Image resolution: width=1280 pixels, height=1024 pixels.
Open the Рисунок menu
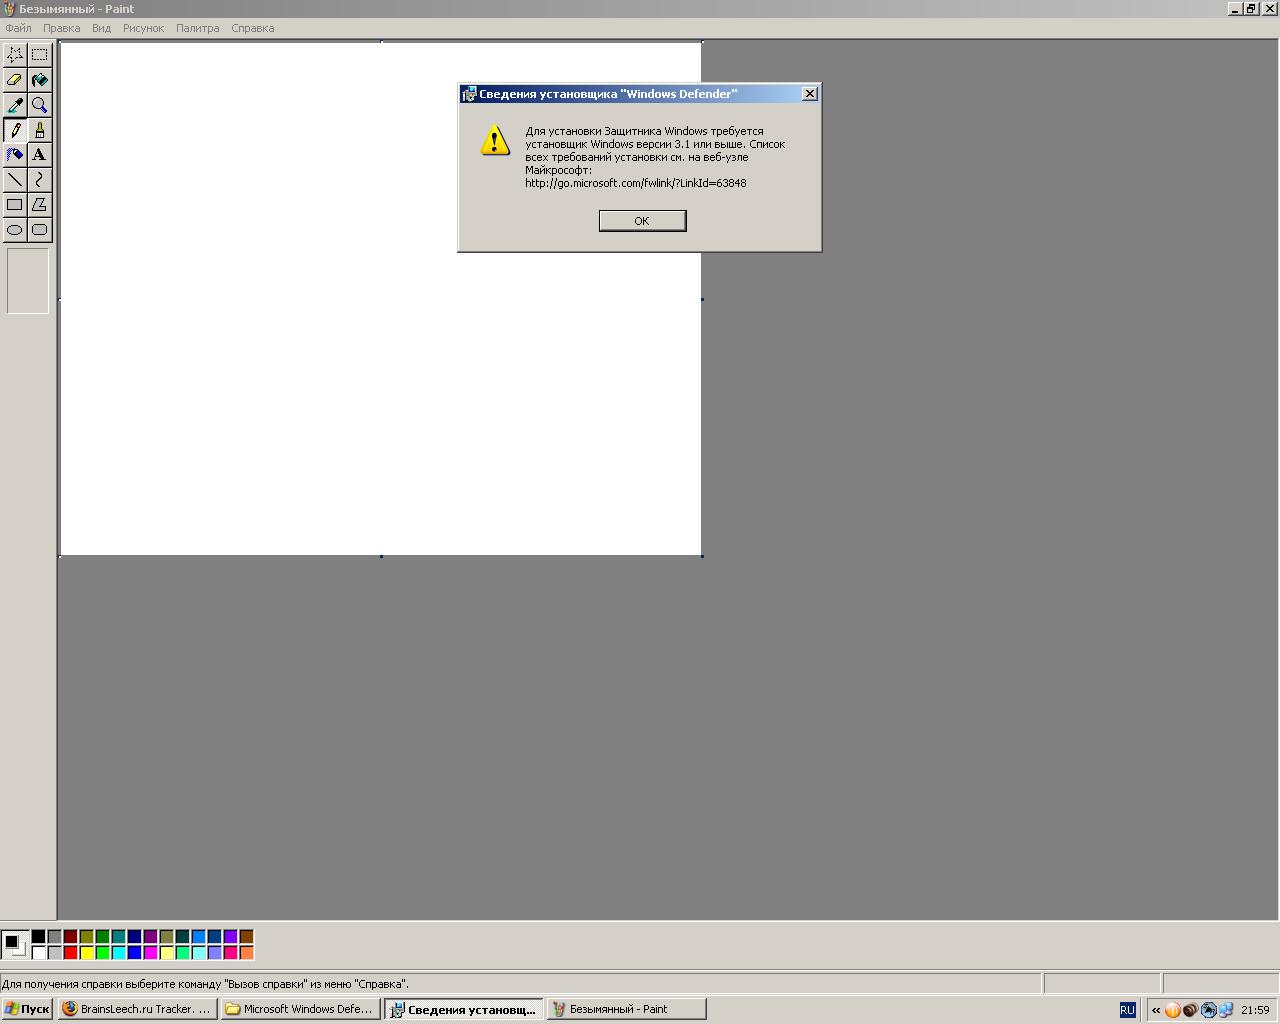click(143, 28)
